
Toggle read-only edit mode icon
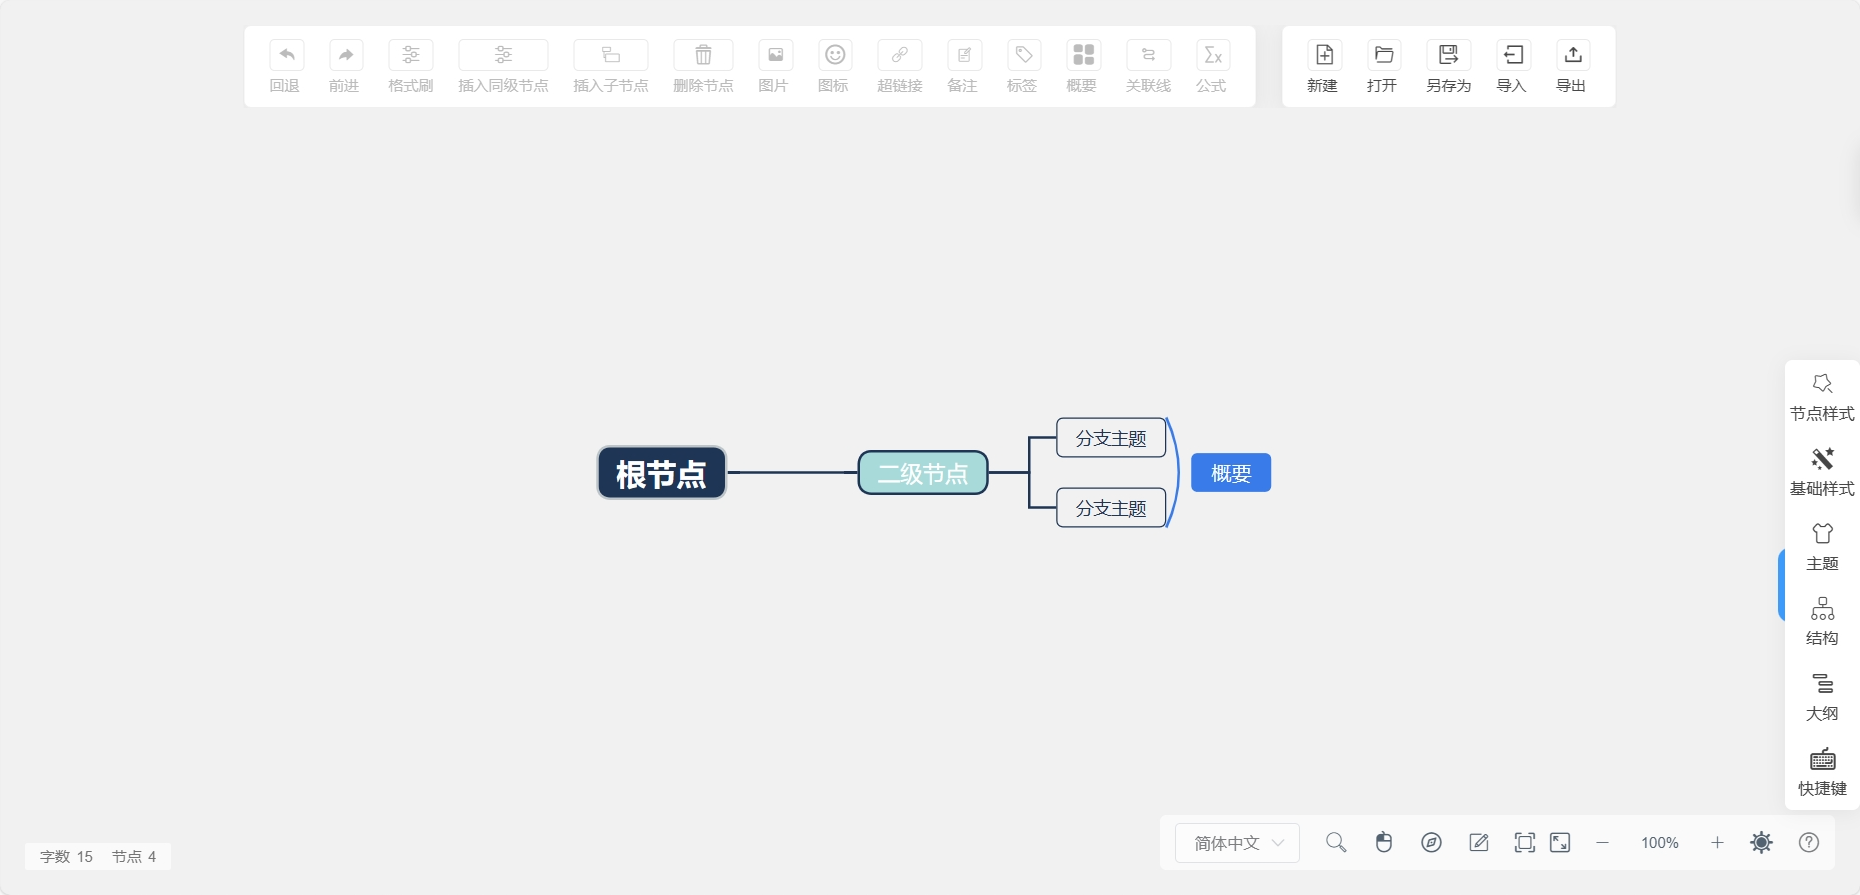pyautogui.click(x=1479, y=842)
